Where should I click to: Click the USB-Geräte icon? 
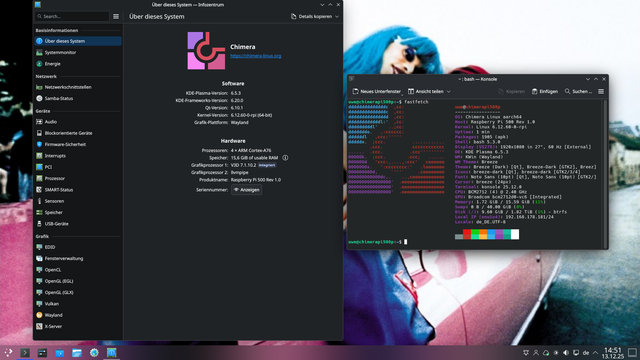(x=39, y=224)
